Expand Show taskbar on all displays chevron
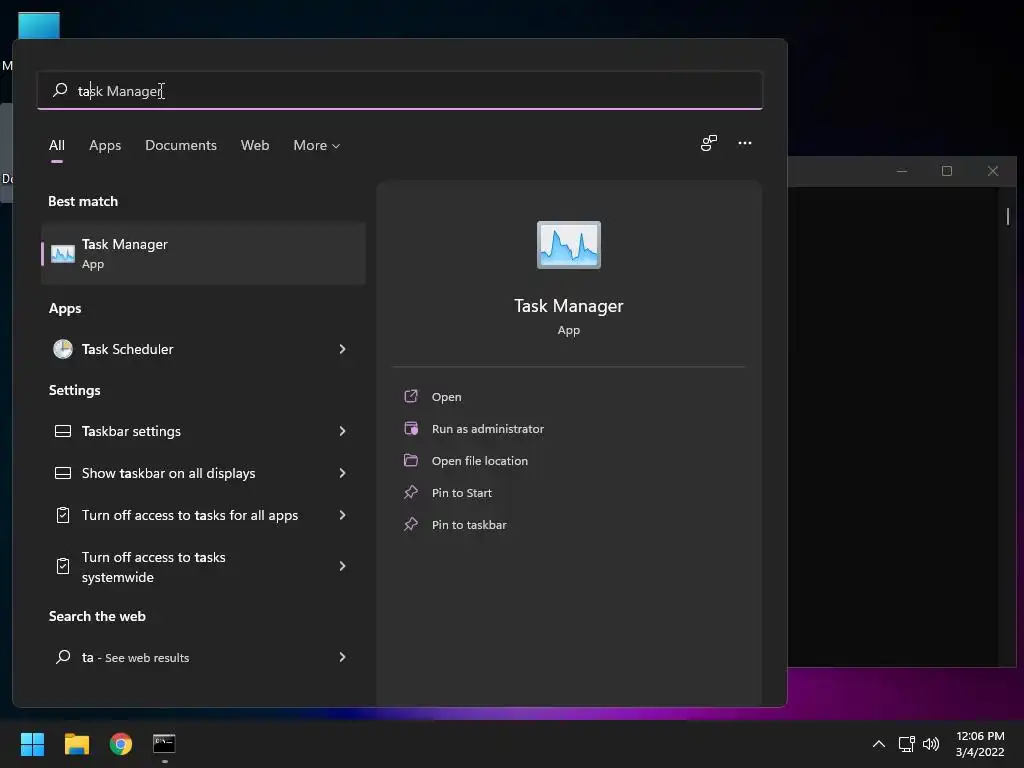 pos(342,473)
